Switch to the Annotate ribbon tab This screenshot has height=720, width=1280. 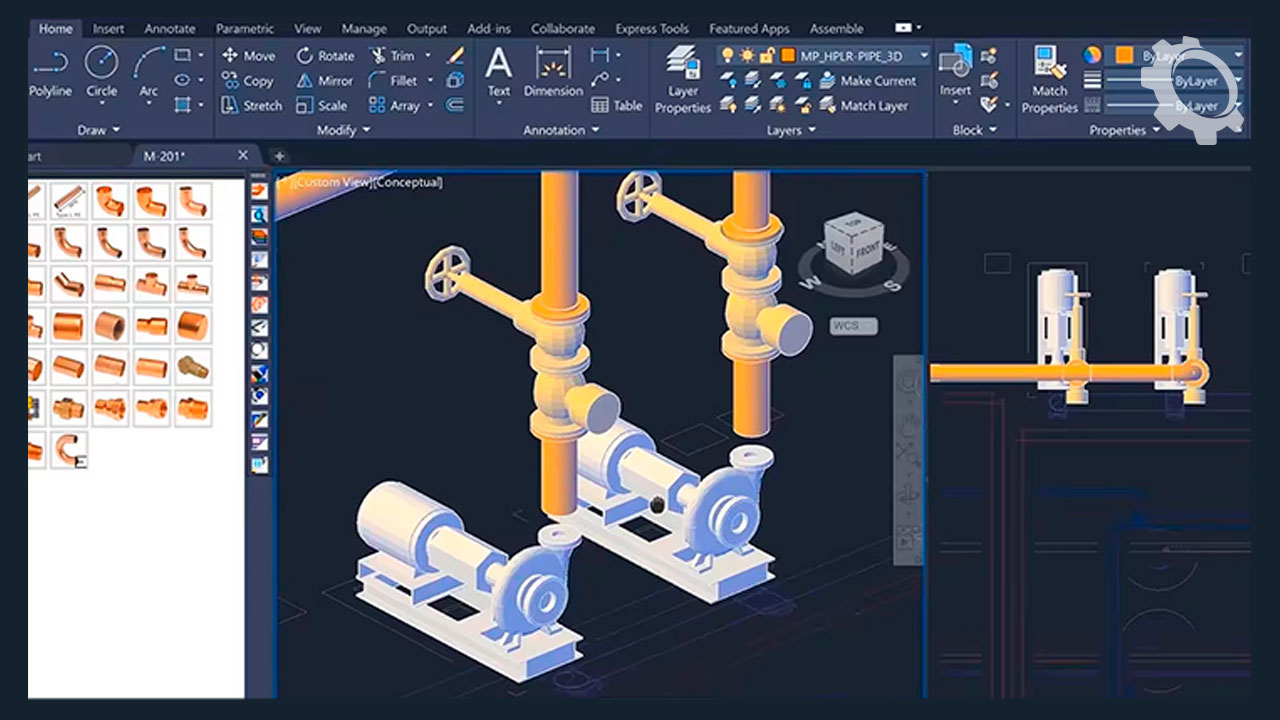pos(169,29)
